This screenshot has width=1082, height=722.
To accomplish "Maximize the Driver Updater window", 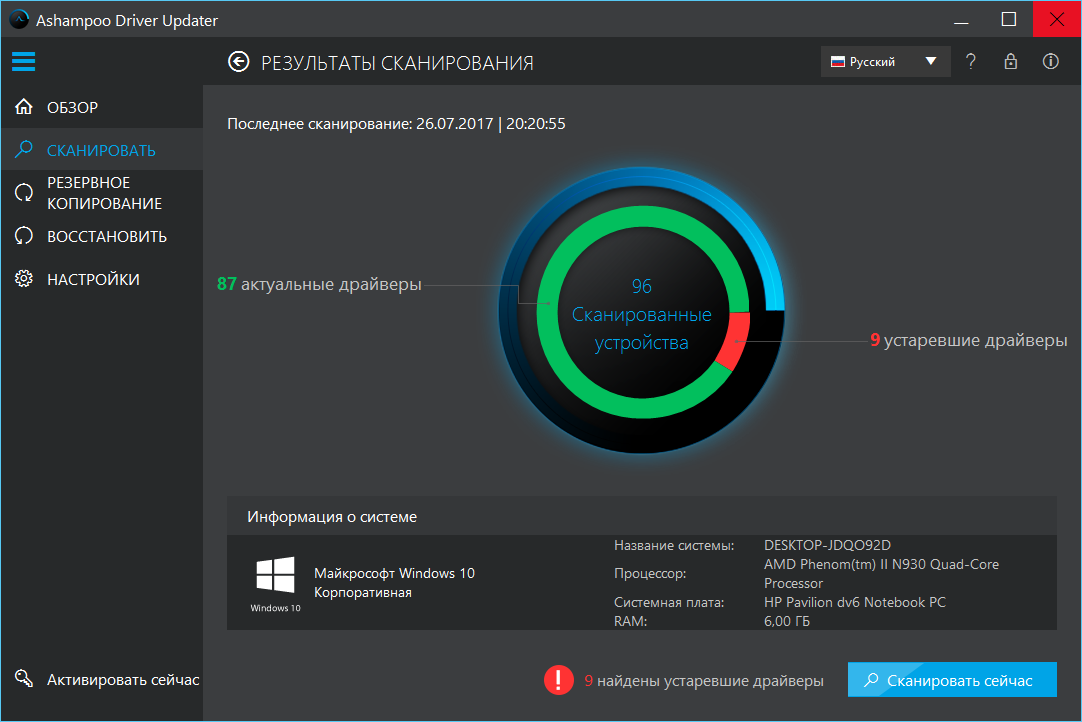I will click(x=1009, y=19).
